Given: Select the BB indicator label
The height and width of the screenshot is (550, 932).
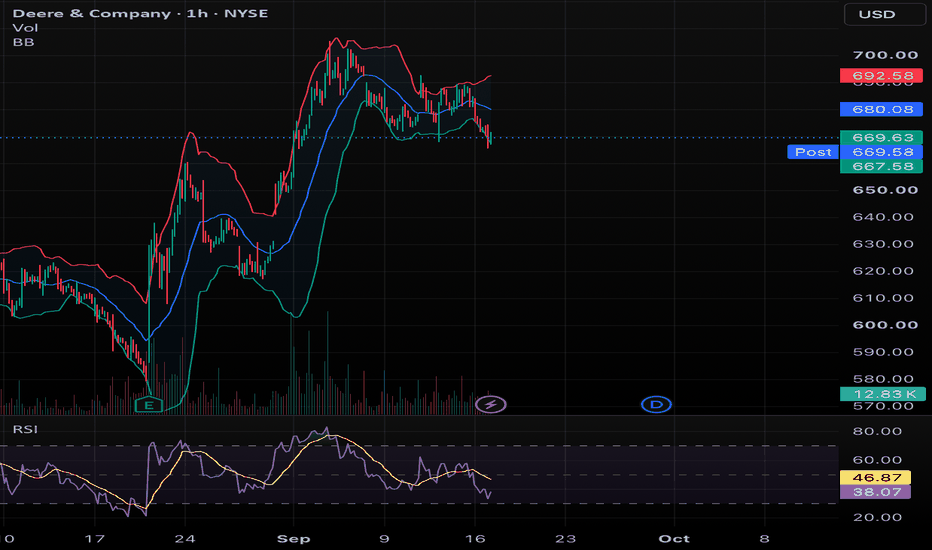Looking at the screenshot, I should [x=24, y=42].
